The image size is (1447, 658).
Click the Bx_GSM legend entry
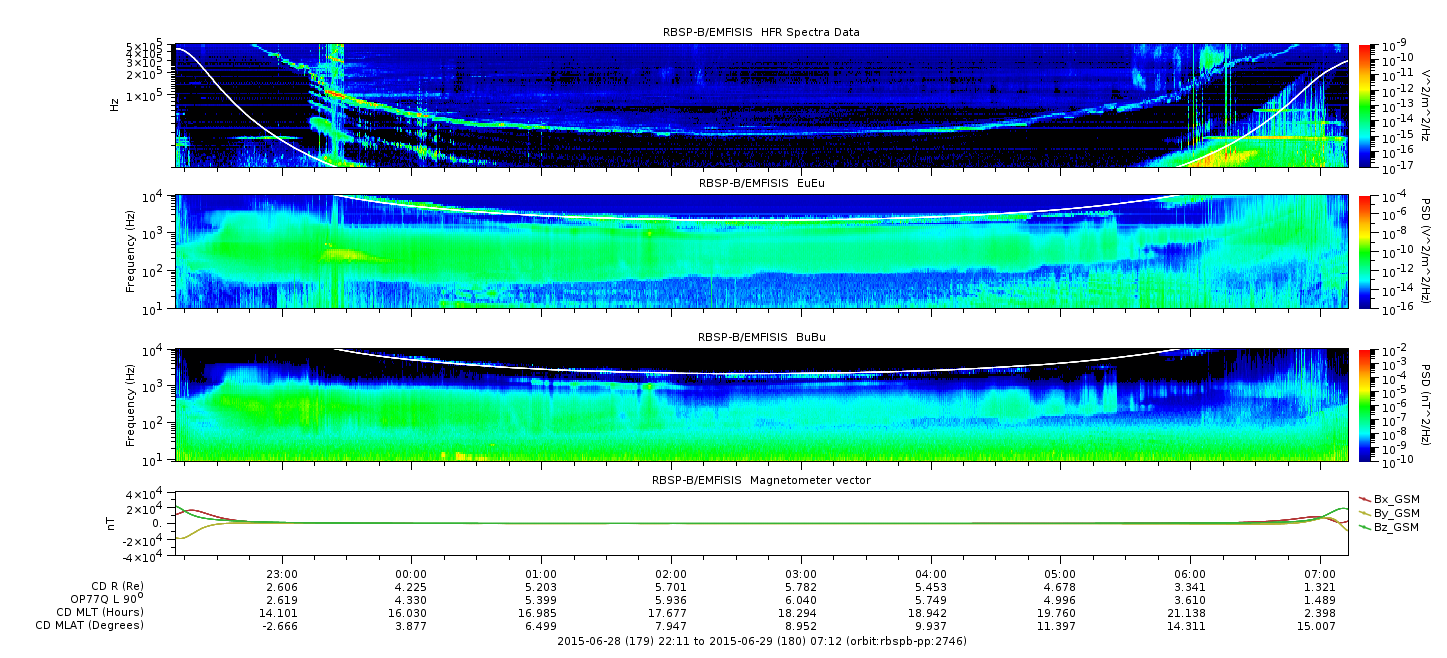point(1395,498)
